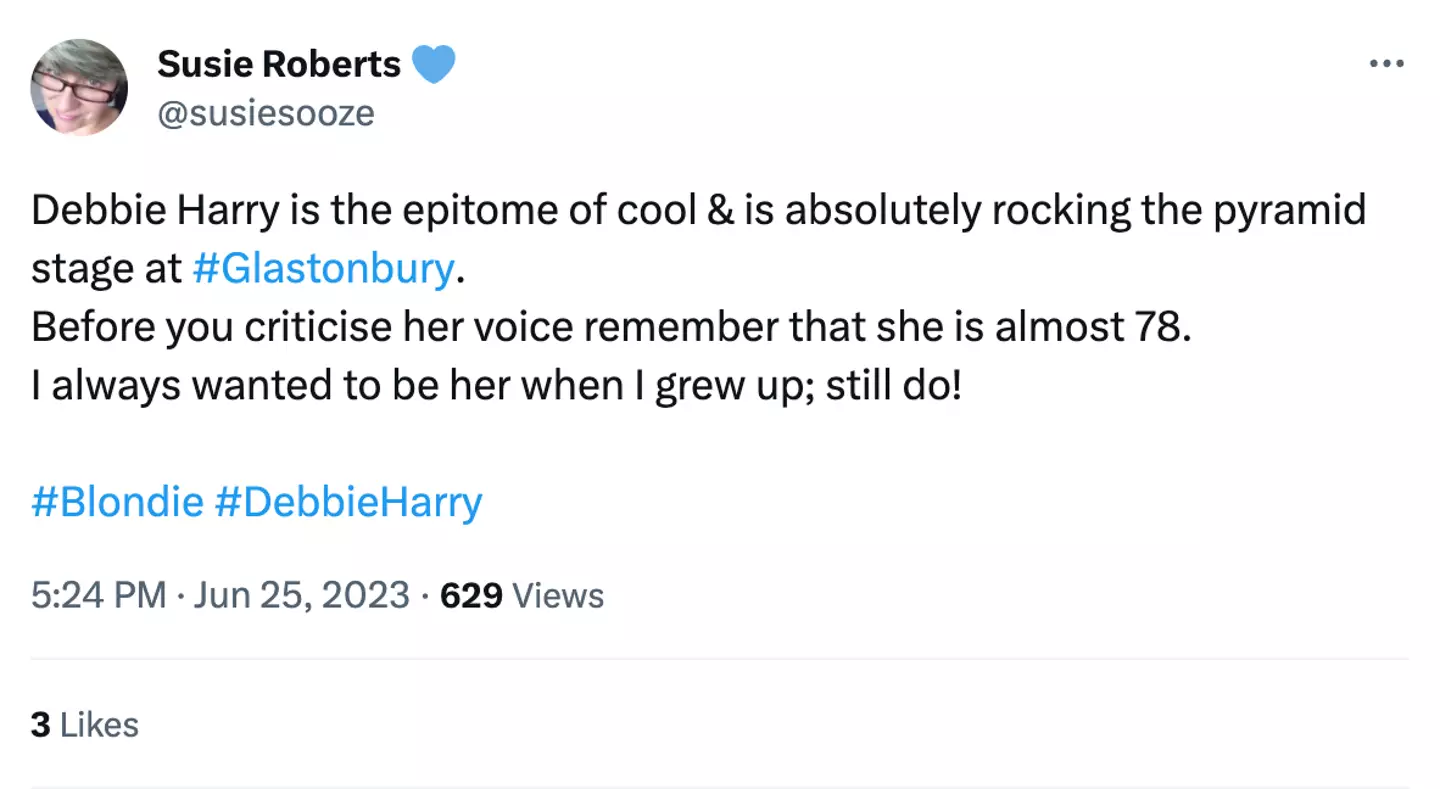Show who liked via Likes label
The image size is (1440, 789).
[x=99, y=725]
